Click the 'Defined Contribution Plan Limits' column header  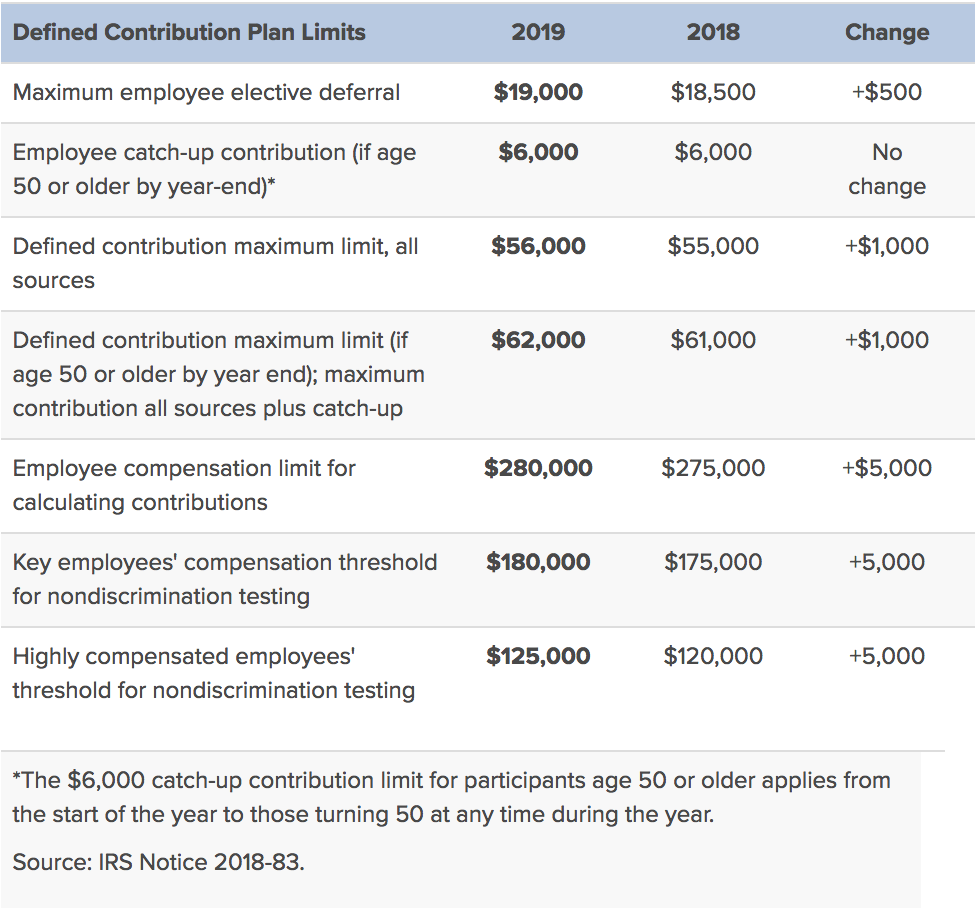189,32
